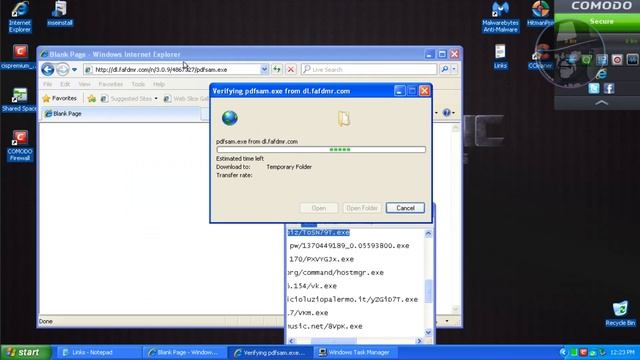The height and width of the screenshot is (360, 640).
Task: Open the Tools menu
Action: (138, 84)
